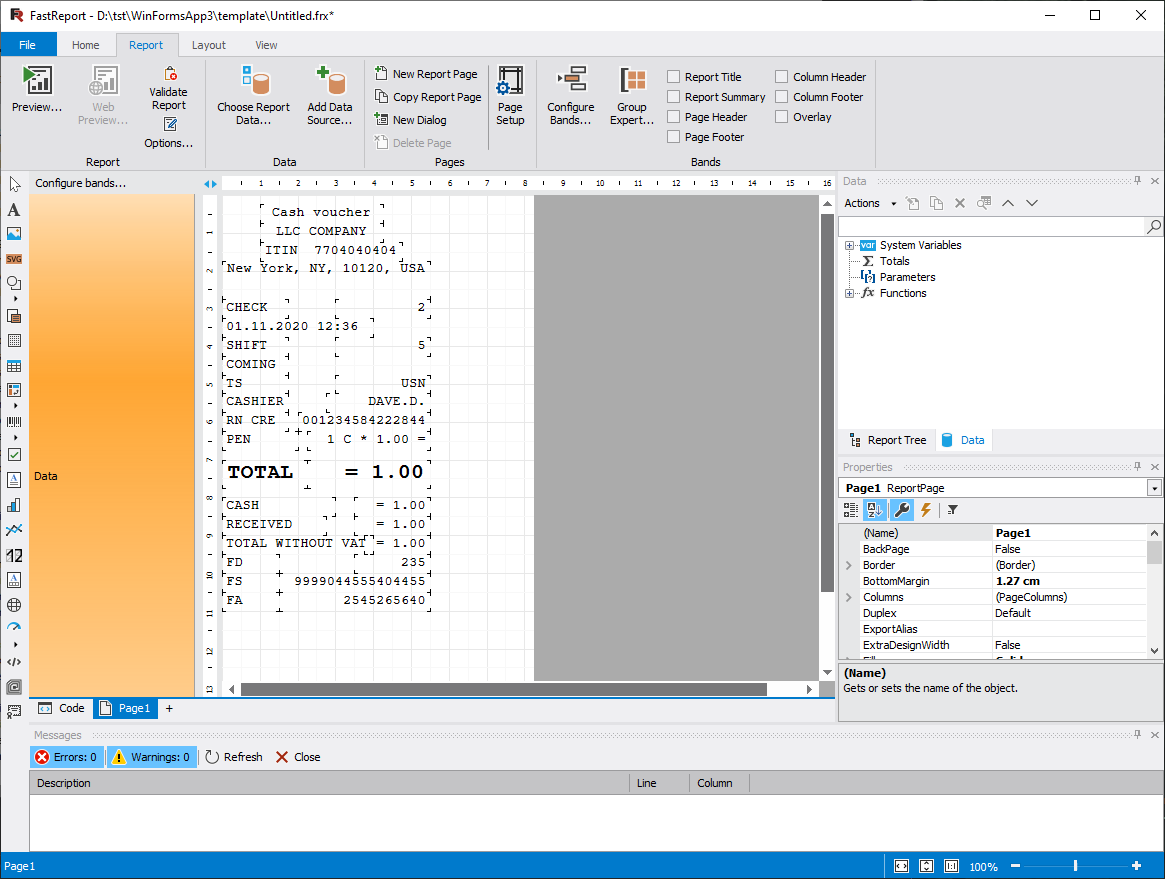
Task: Select the Map globe object tool
Action: (x=14, y=606)
